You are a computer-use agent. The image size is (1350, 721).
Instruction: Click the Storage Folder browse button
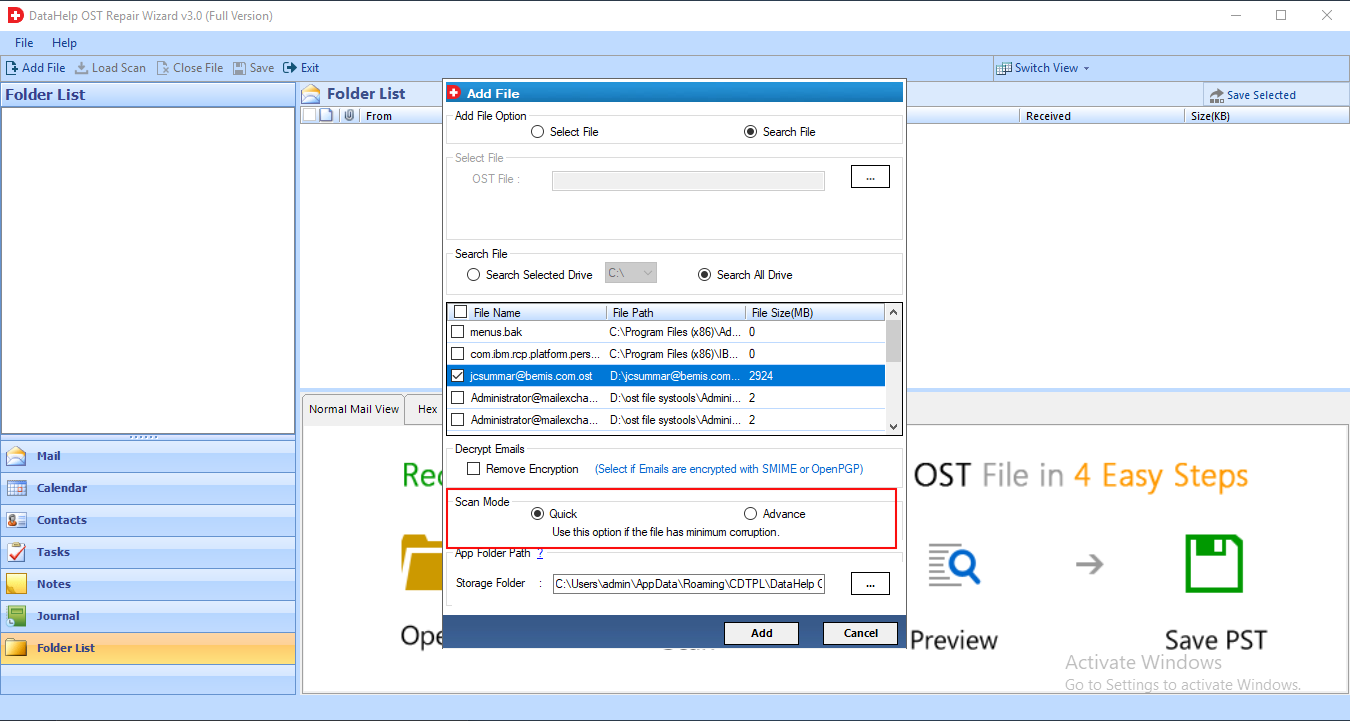click(869, 583)
